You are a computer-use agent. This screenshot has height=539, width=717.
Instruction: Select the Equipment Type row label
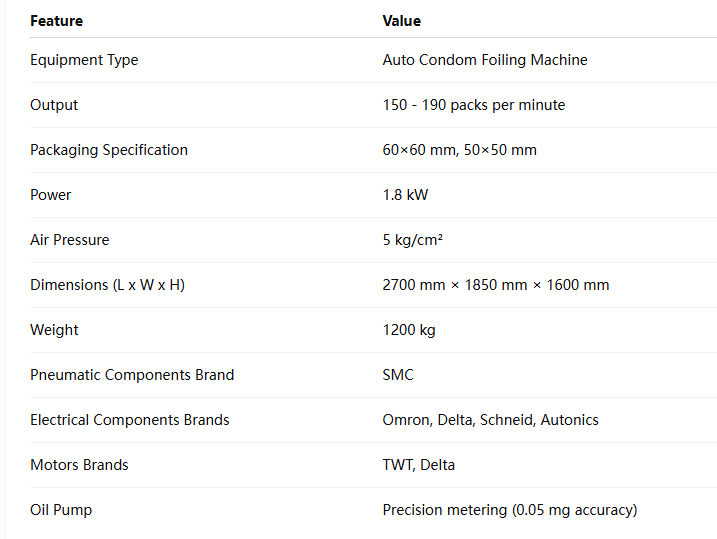[x=84, y=60]
